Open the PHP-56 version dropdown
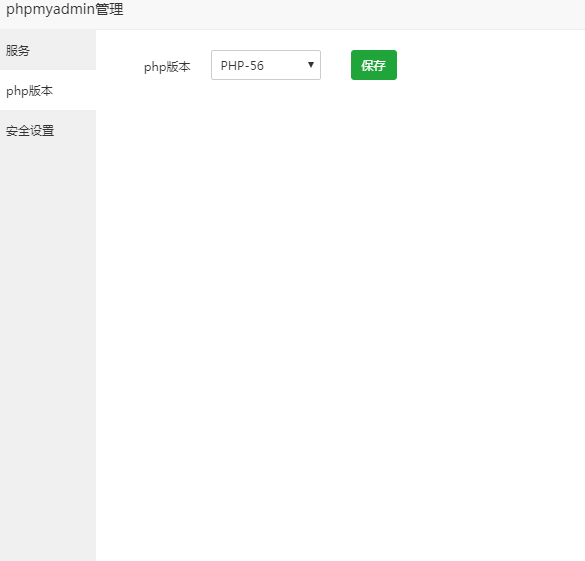Screen dimensions: 585x561 [x=266, y=65]
